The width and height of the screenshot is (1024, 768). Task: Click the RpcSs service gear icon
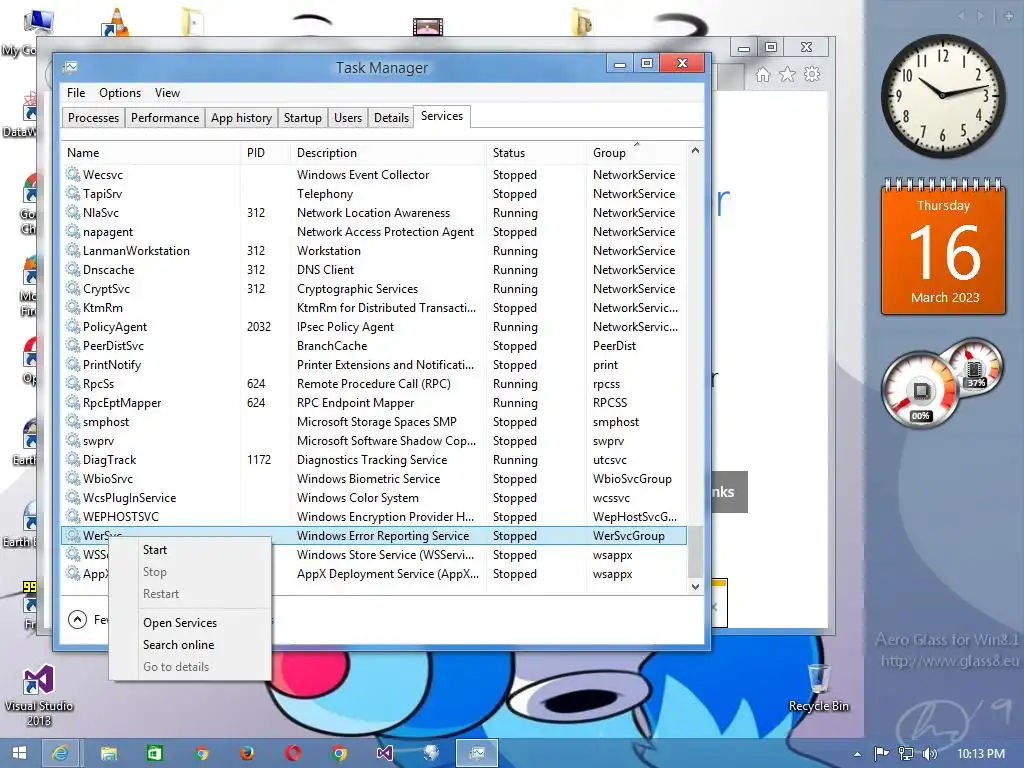72,383
